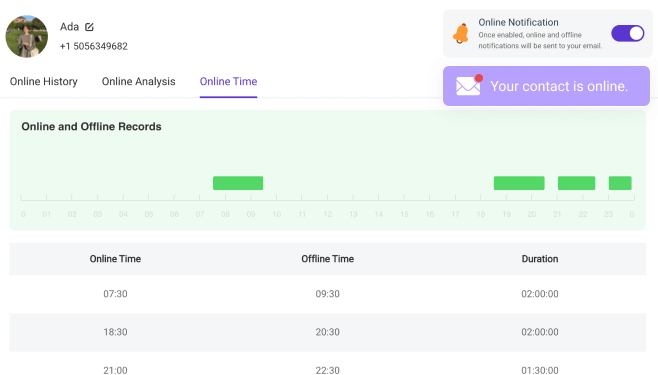Click the edit pencil icon beside Ada
The height and width of the screenshot is (375, 658).
tap(89, 27)
